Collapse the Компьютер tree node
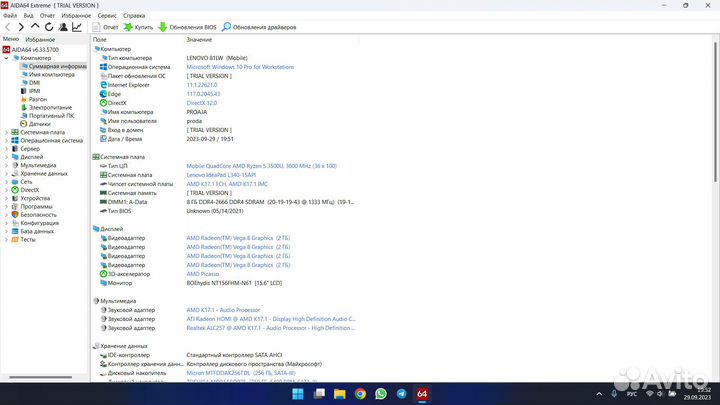 point(6,58)
